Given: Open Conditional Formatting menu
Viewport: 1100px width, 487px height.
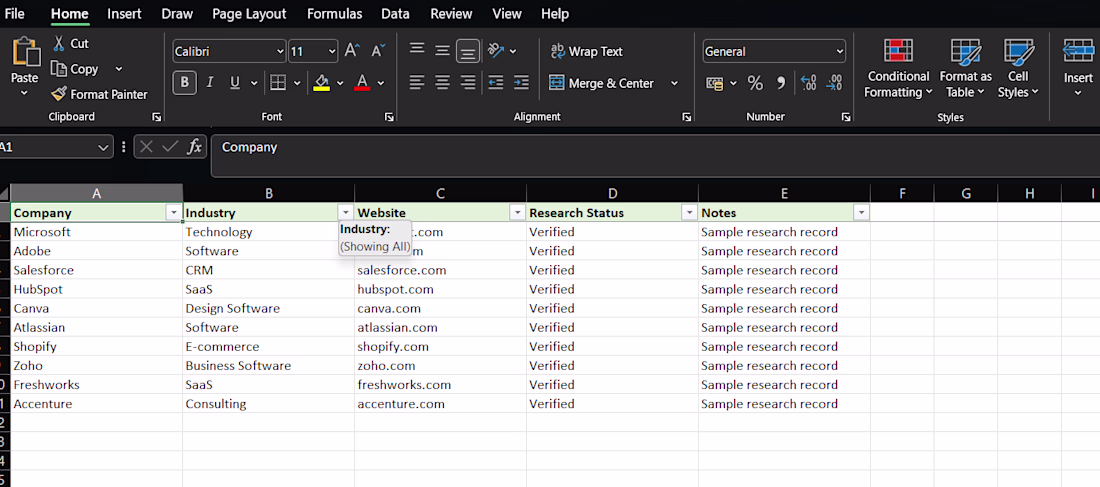Looking at the screenshot, I should click(897, 69).
